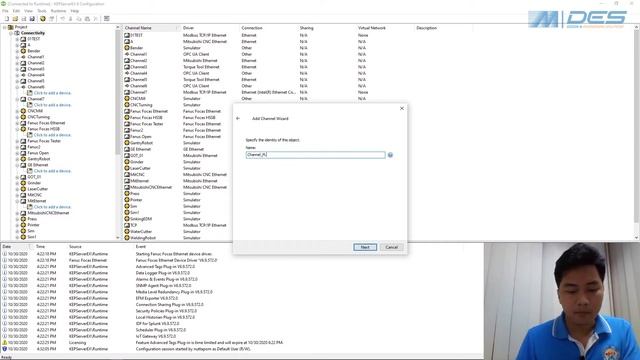Click the yellow gear runtime toolbar icon
Viewport: 640px width, 360px height.
(x=43, y=19)
